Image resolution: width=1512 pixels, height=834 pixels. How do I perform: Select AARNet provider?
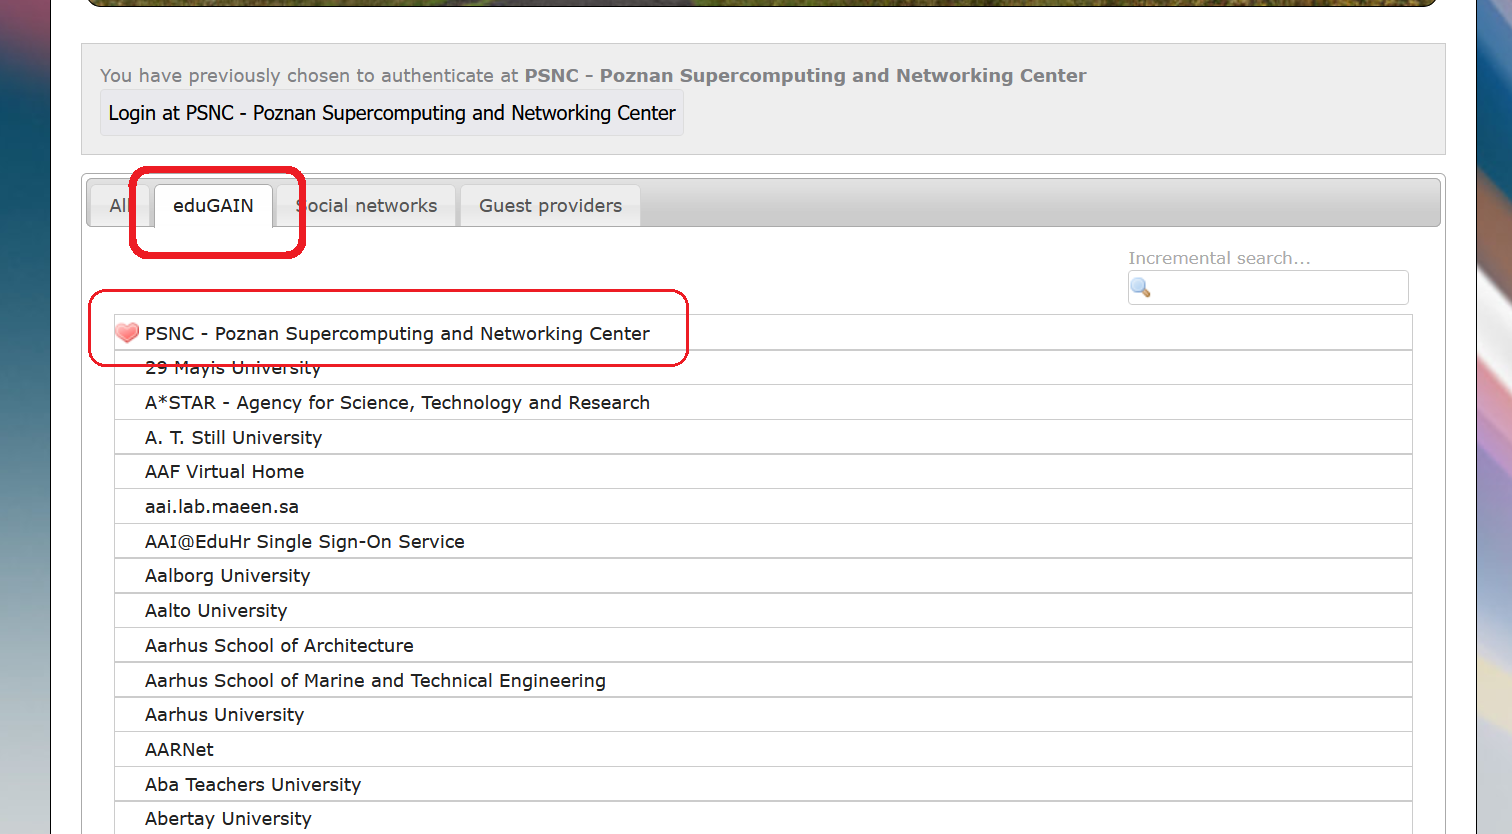[x=763, y=750]
